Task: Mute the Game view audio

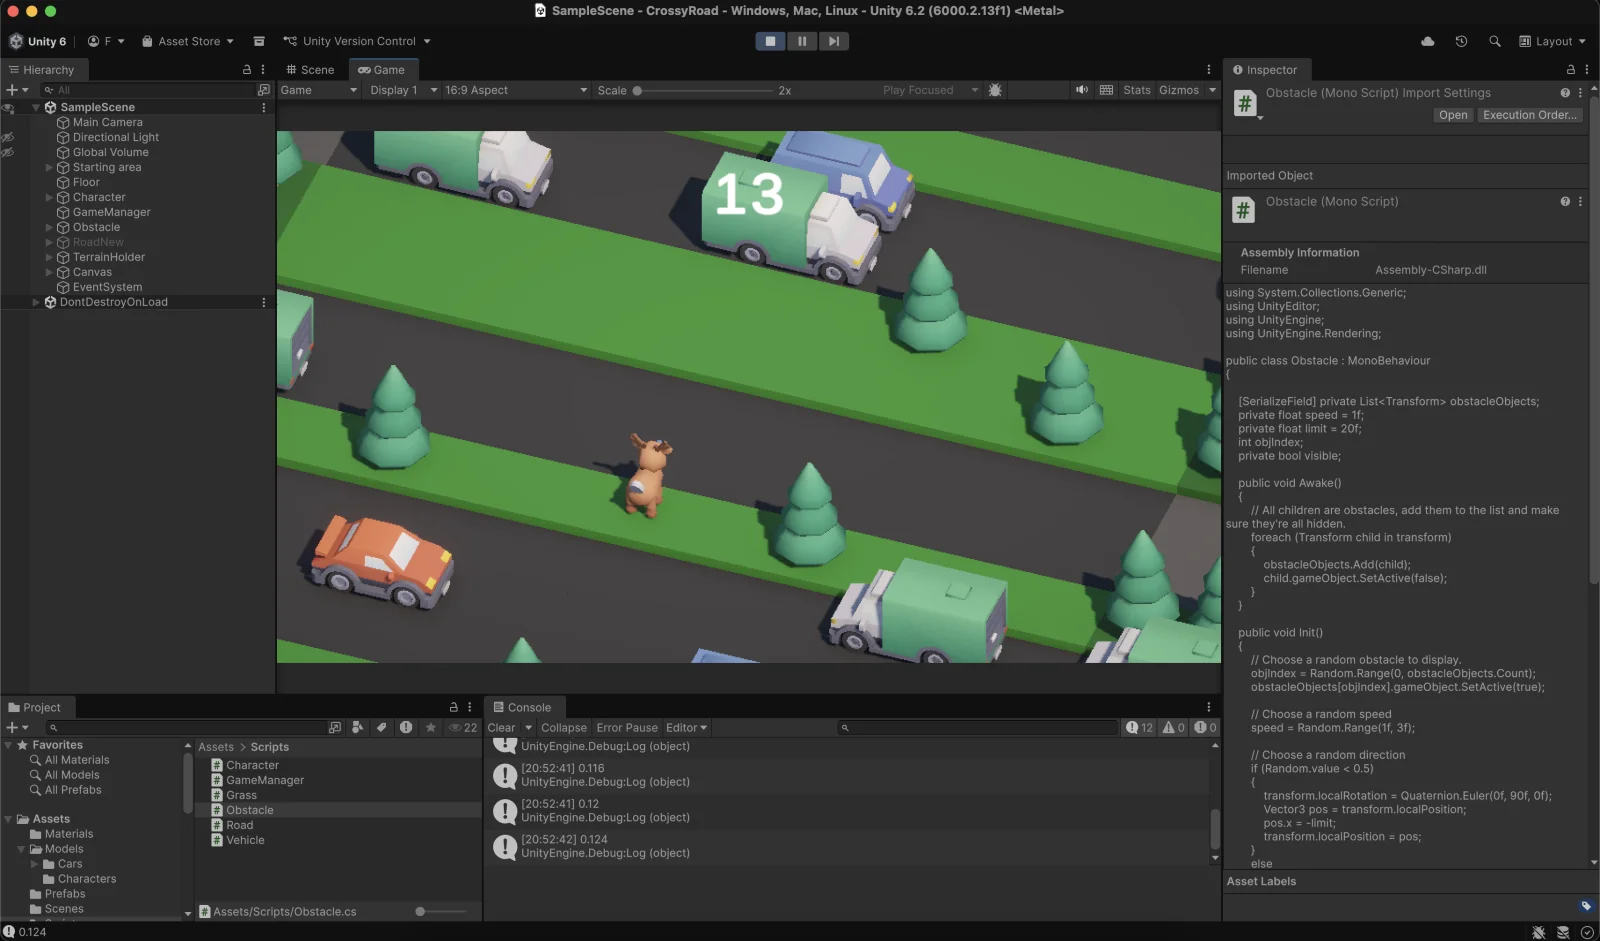Action: [1082, 90]
